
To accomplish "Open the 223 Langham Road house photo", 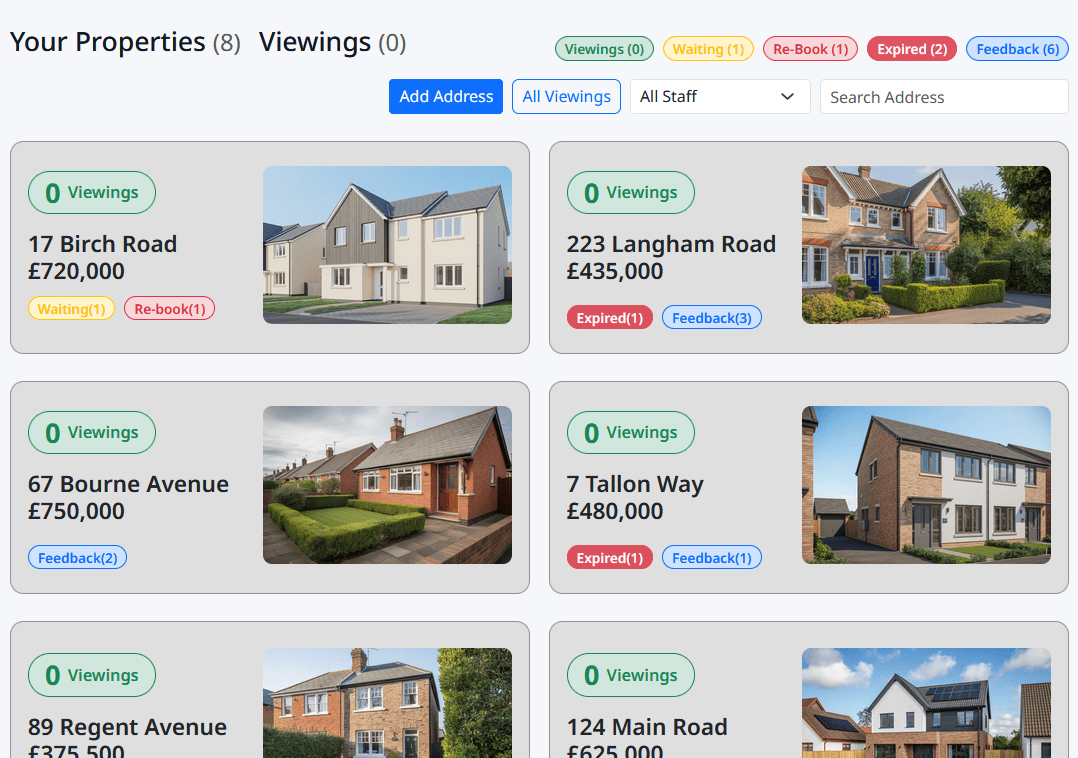I will point(926,245).
